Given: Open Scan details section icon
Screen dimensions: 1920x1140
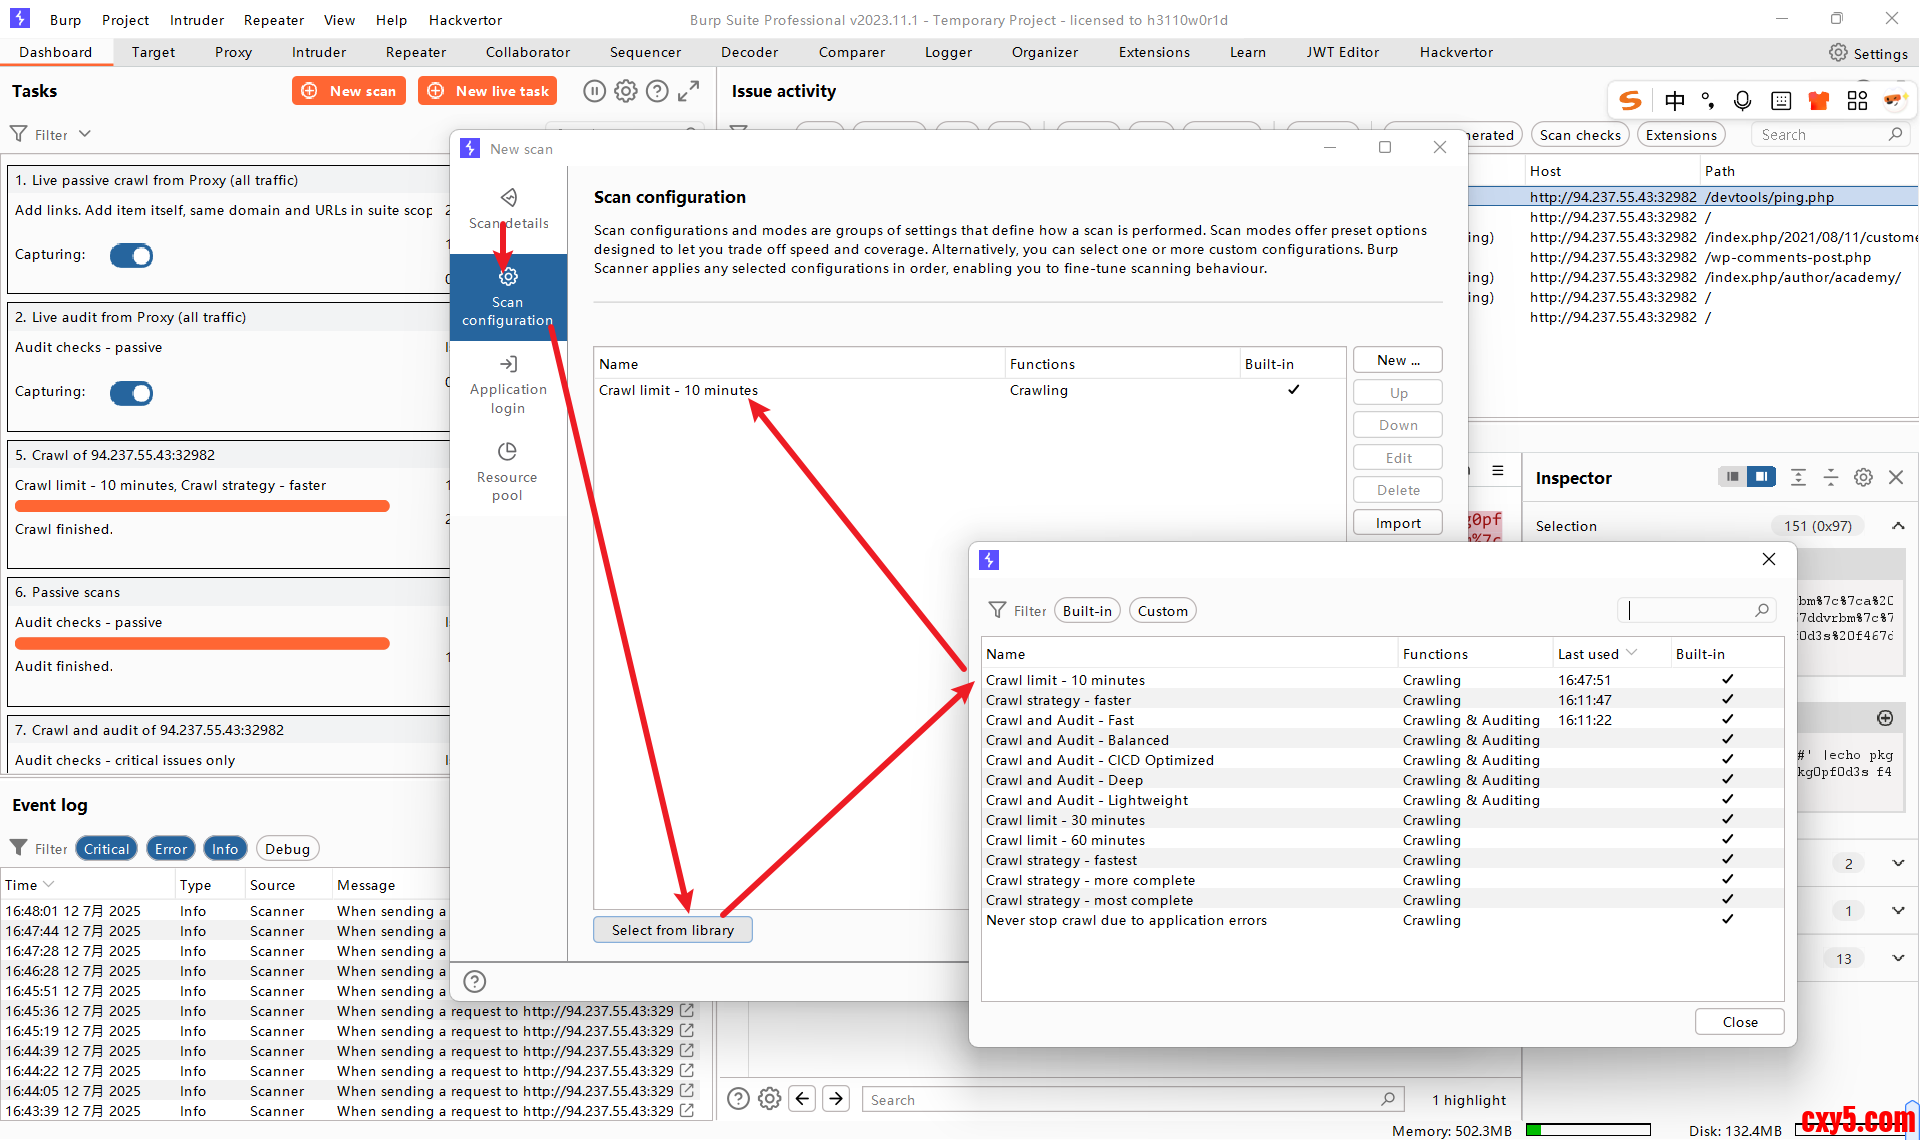Looking at the screenshot, I should (508, 198).
